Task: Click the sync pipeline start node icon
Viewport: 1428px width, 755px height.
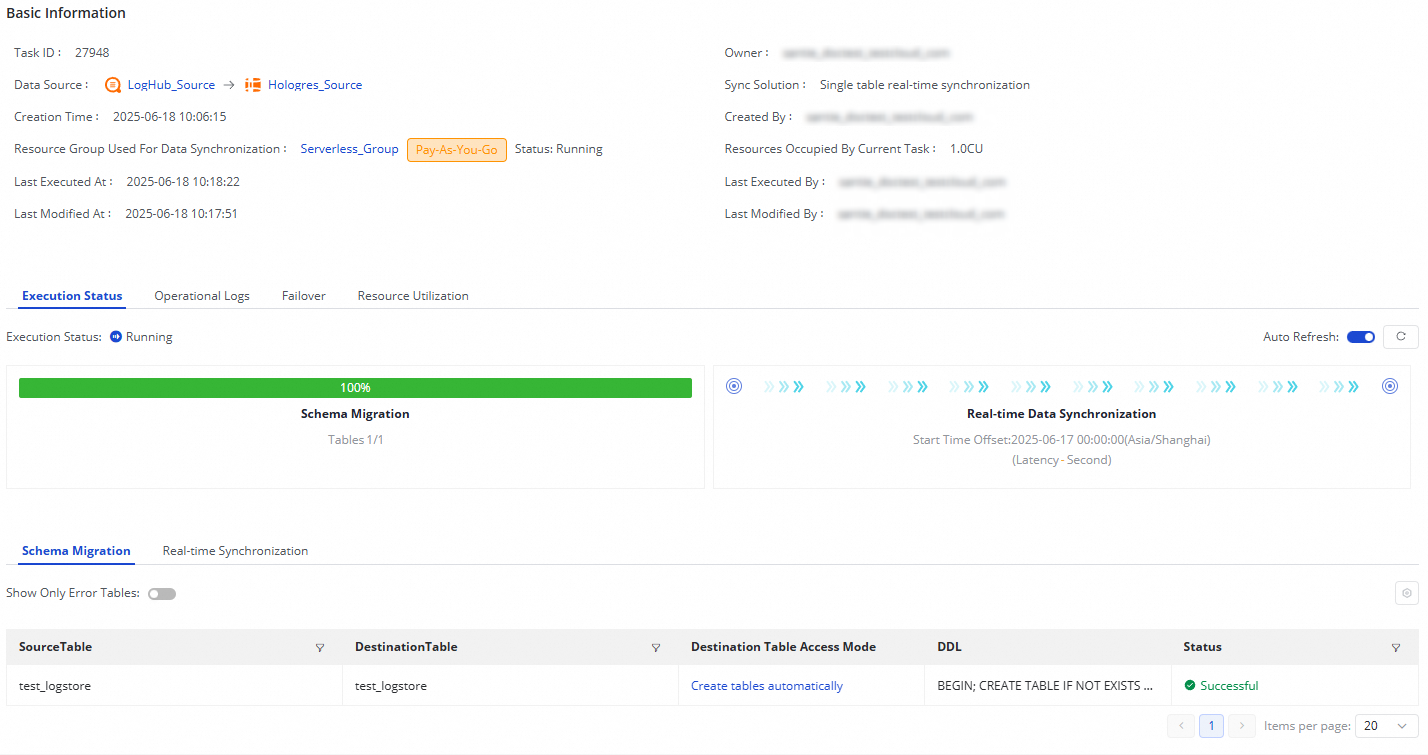Action: [734, 387]
